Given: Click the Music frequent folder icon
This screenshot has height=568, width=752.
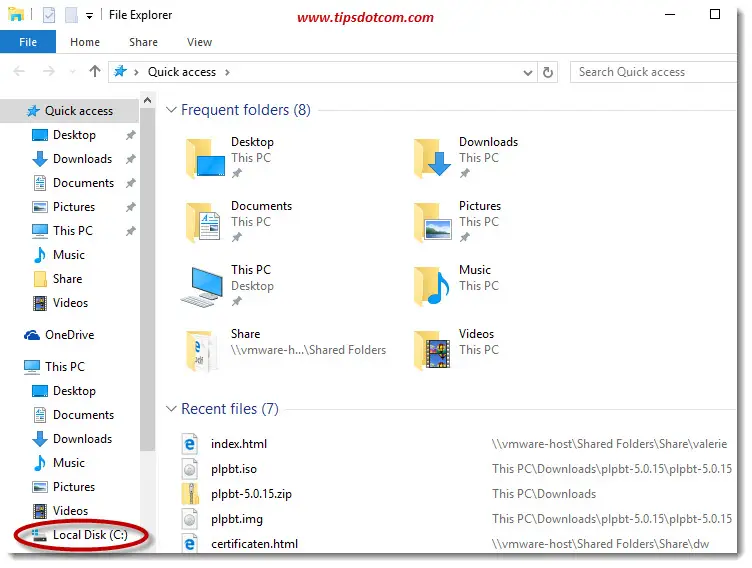Looking at the screenshot, I should point(431,285).
